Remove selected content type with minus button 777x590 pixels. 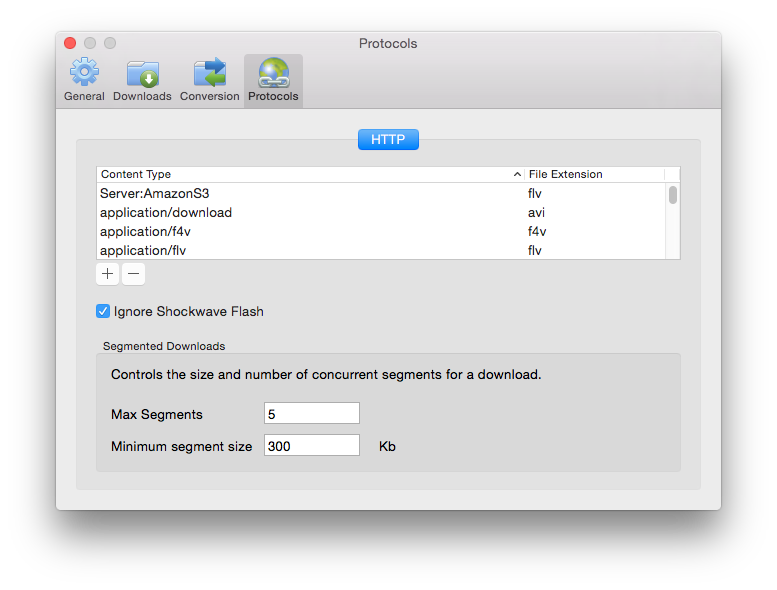133,274
